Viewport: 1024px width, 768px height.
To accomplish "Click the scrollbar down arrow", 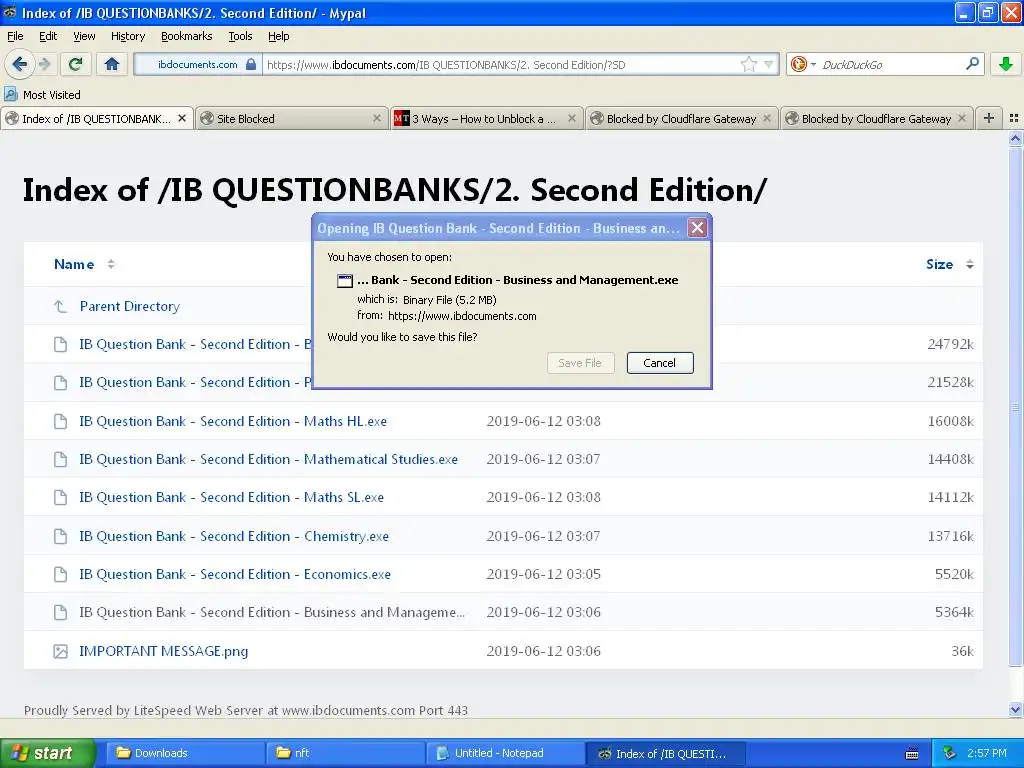I will click(1015, 710).
